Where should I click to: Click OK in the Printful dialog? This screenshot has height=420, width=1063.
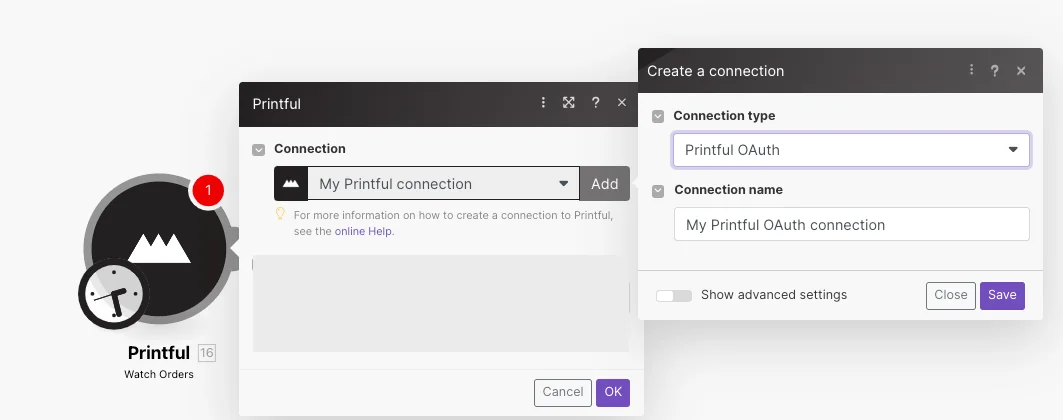(613, 392)
